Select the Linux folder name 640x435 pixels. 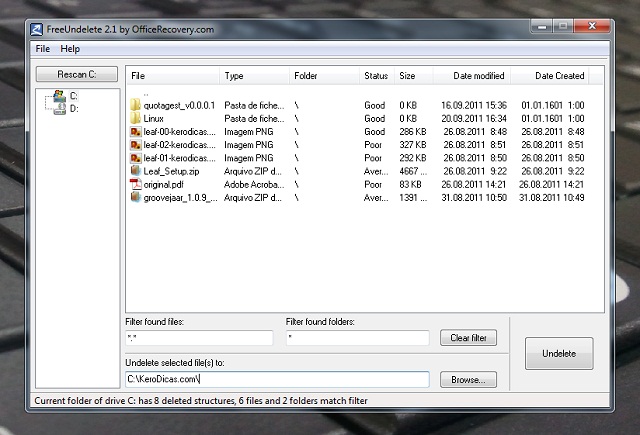(x=153, y=118)
